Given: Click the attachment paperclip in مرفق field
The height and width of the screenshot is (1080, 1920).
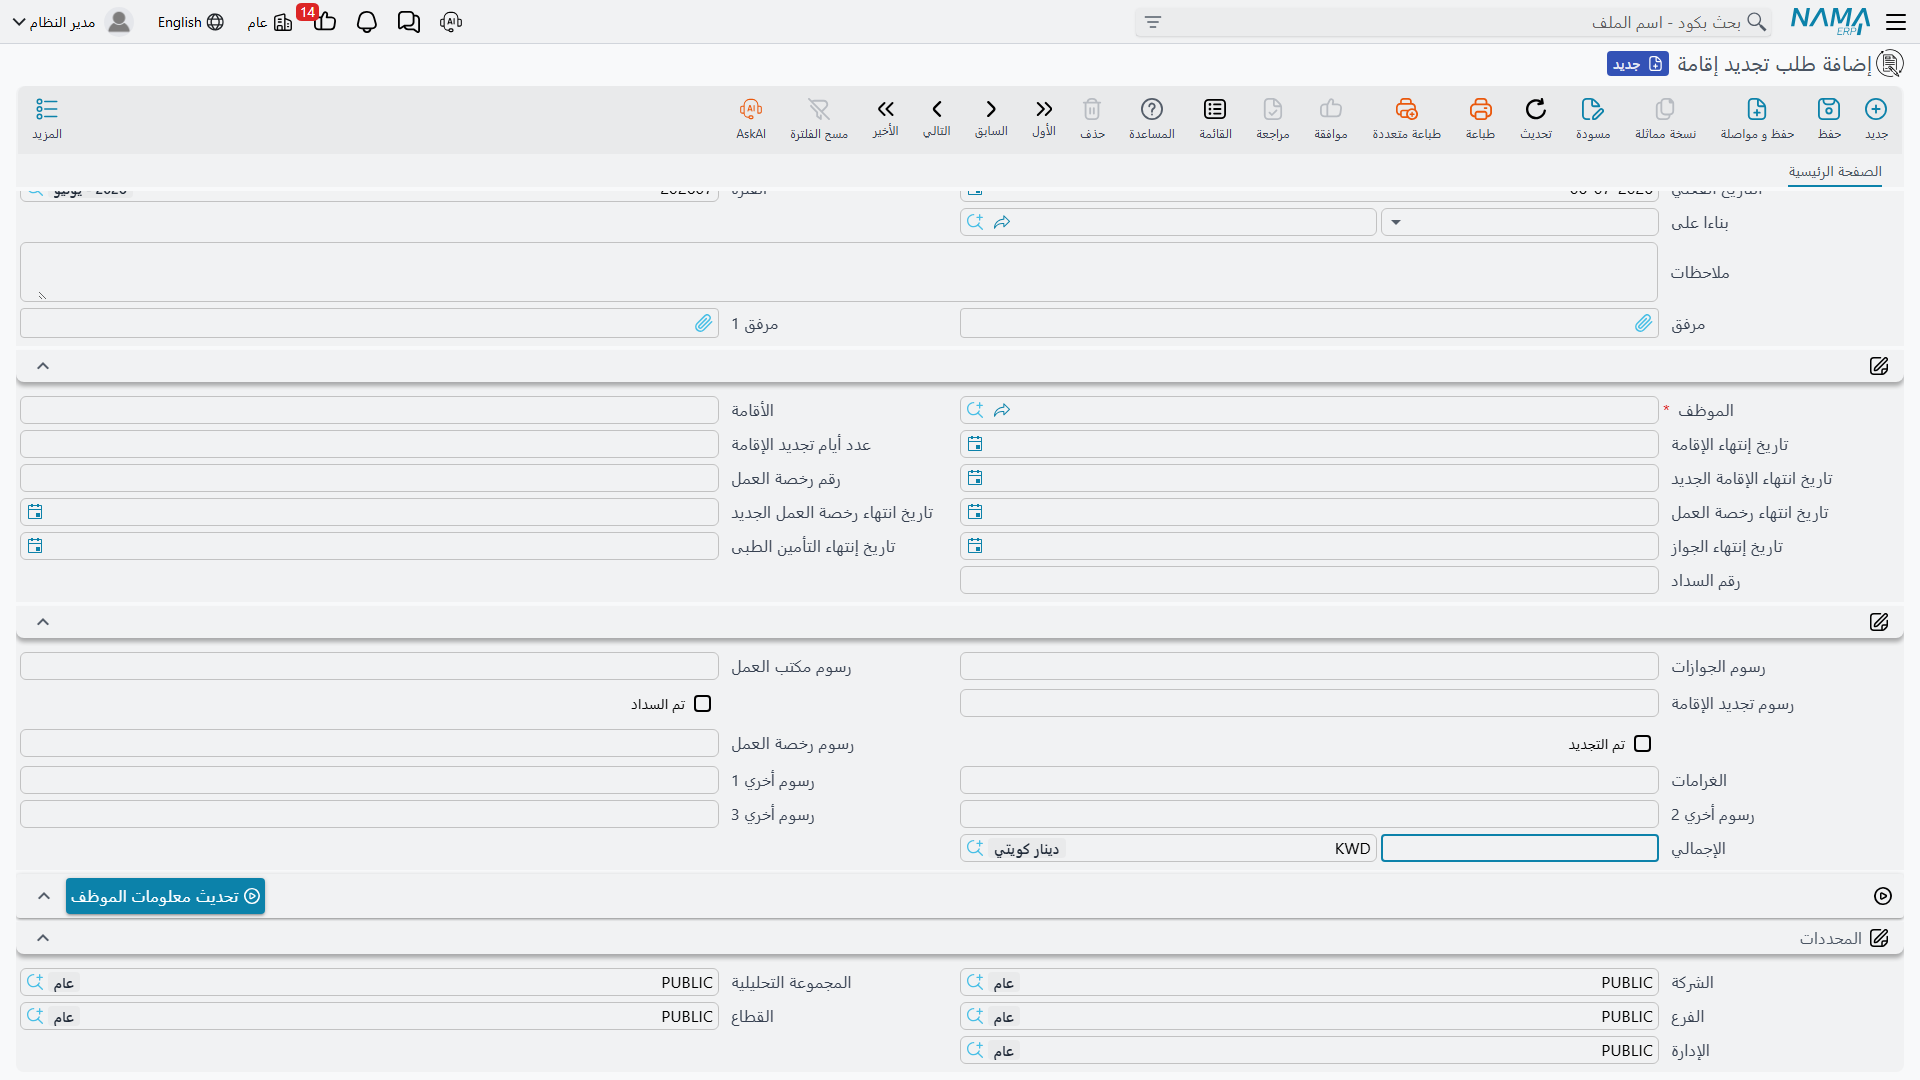Looking at the screenshot, I should tap(1644, 323).
